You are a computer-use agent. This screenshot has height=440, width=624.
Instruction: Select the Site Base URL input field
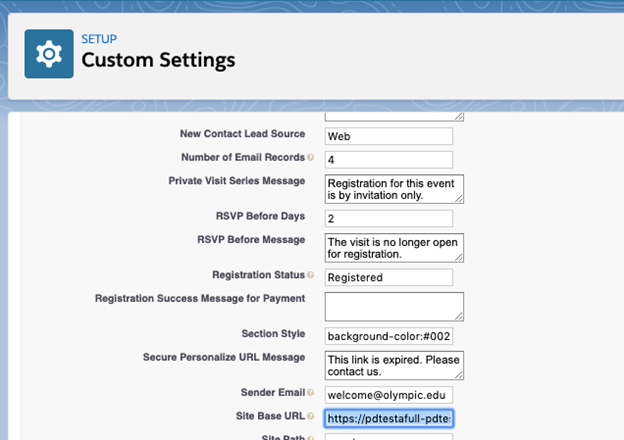(388, 418)
